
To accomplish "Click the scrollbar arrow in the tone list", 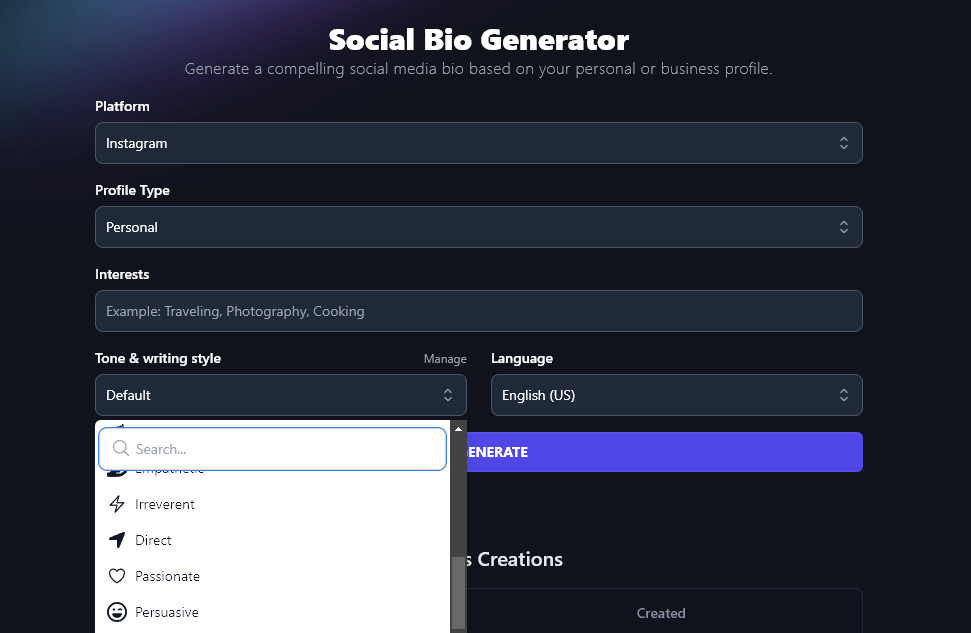I will click(x=458, y=427).
